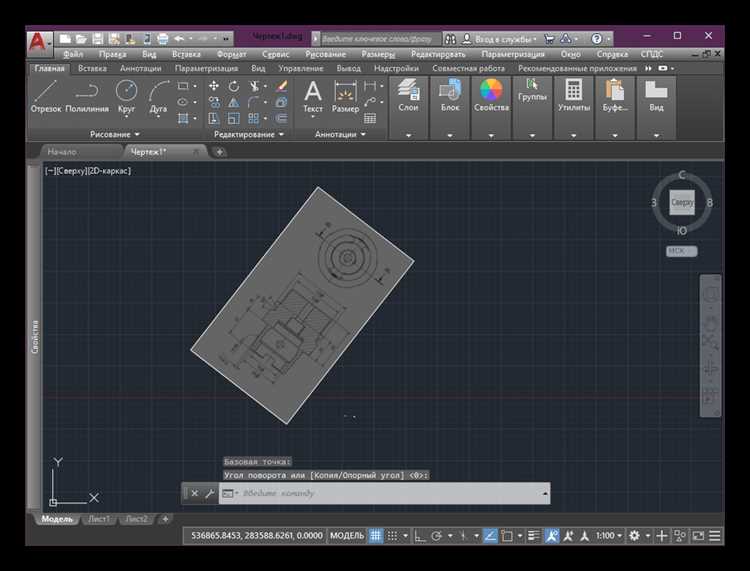
Task: Open file with quick access folder icon
Action: coord(81,38)
